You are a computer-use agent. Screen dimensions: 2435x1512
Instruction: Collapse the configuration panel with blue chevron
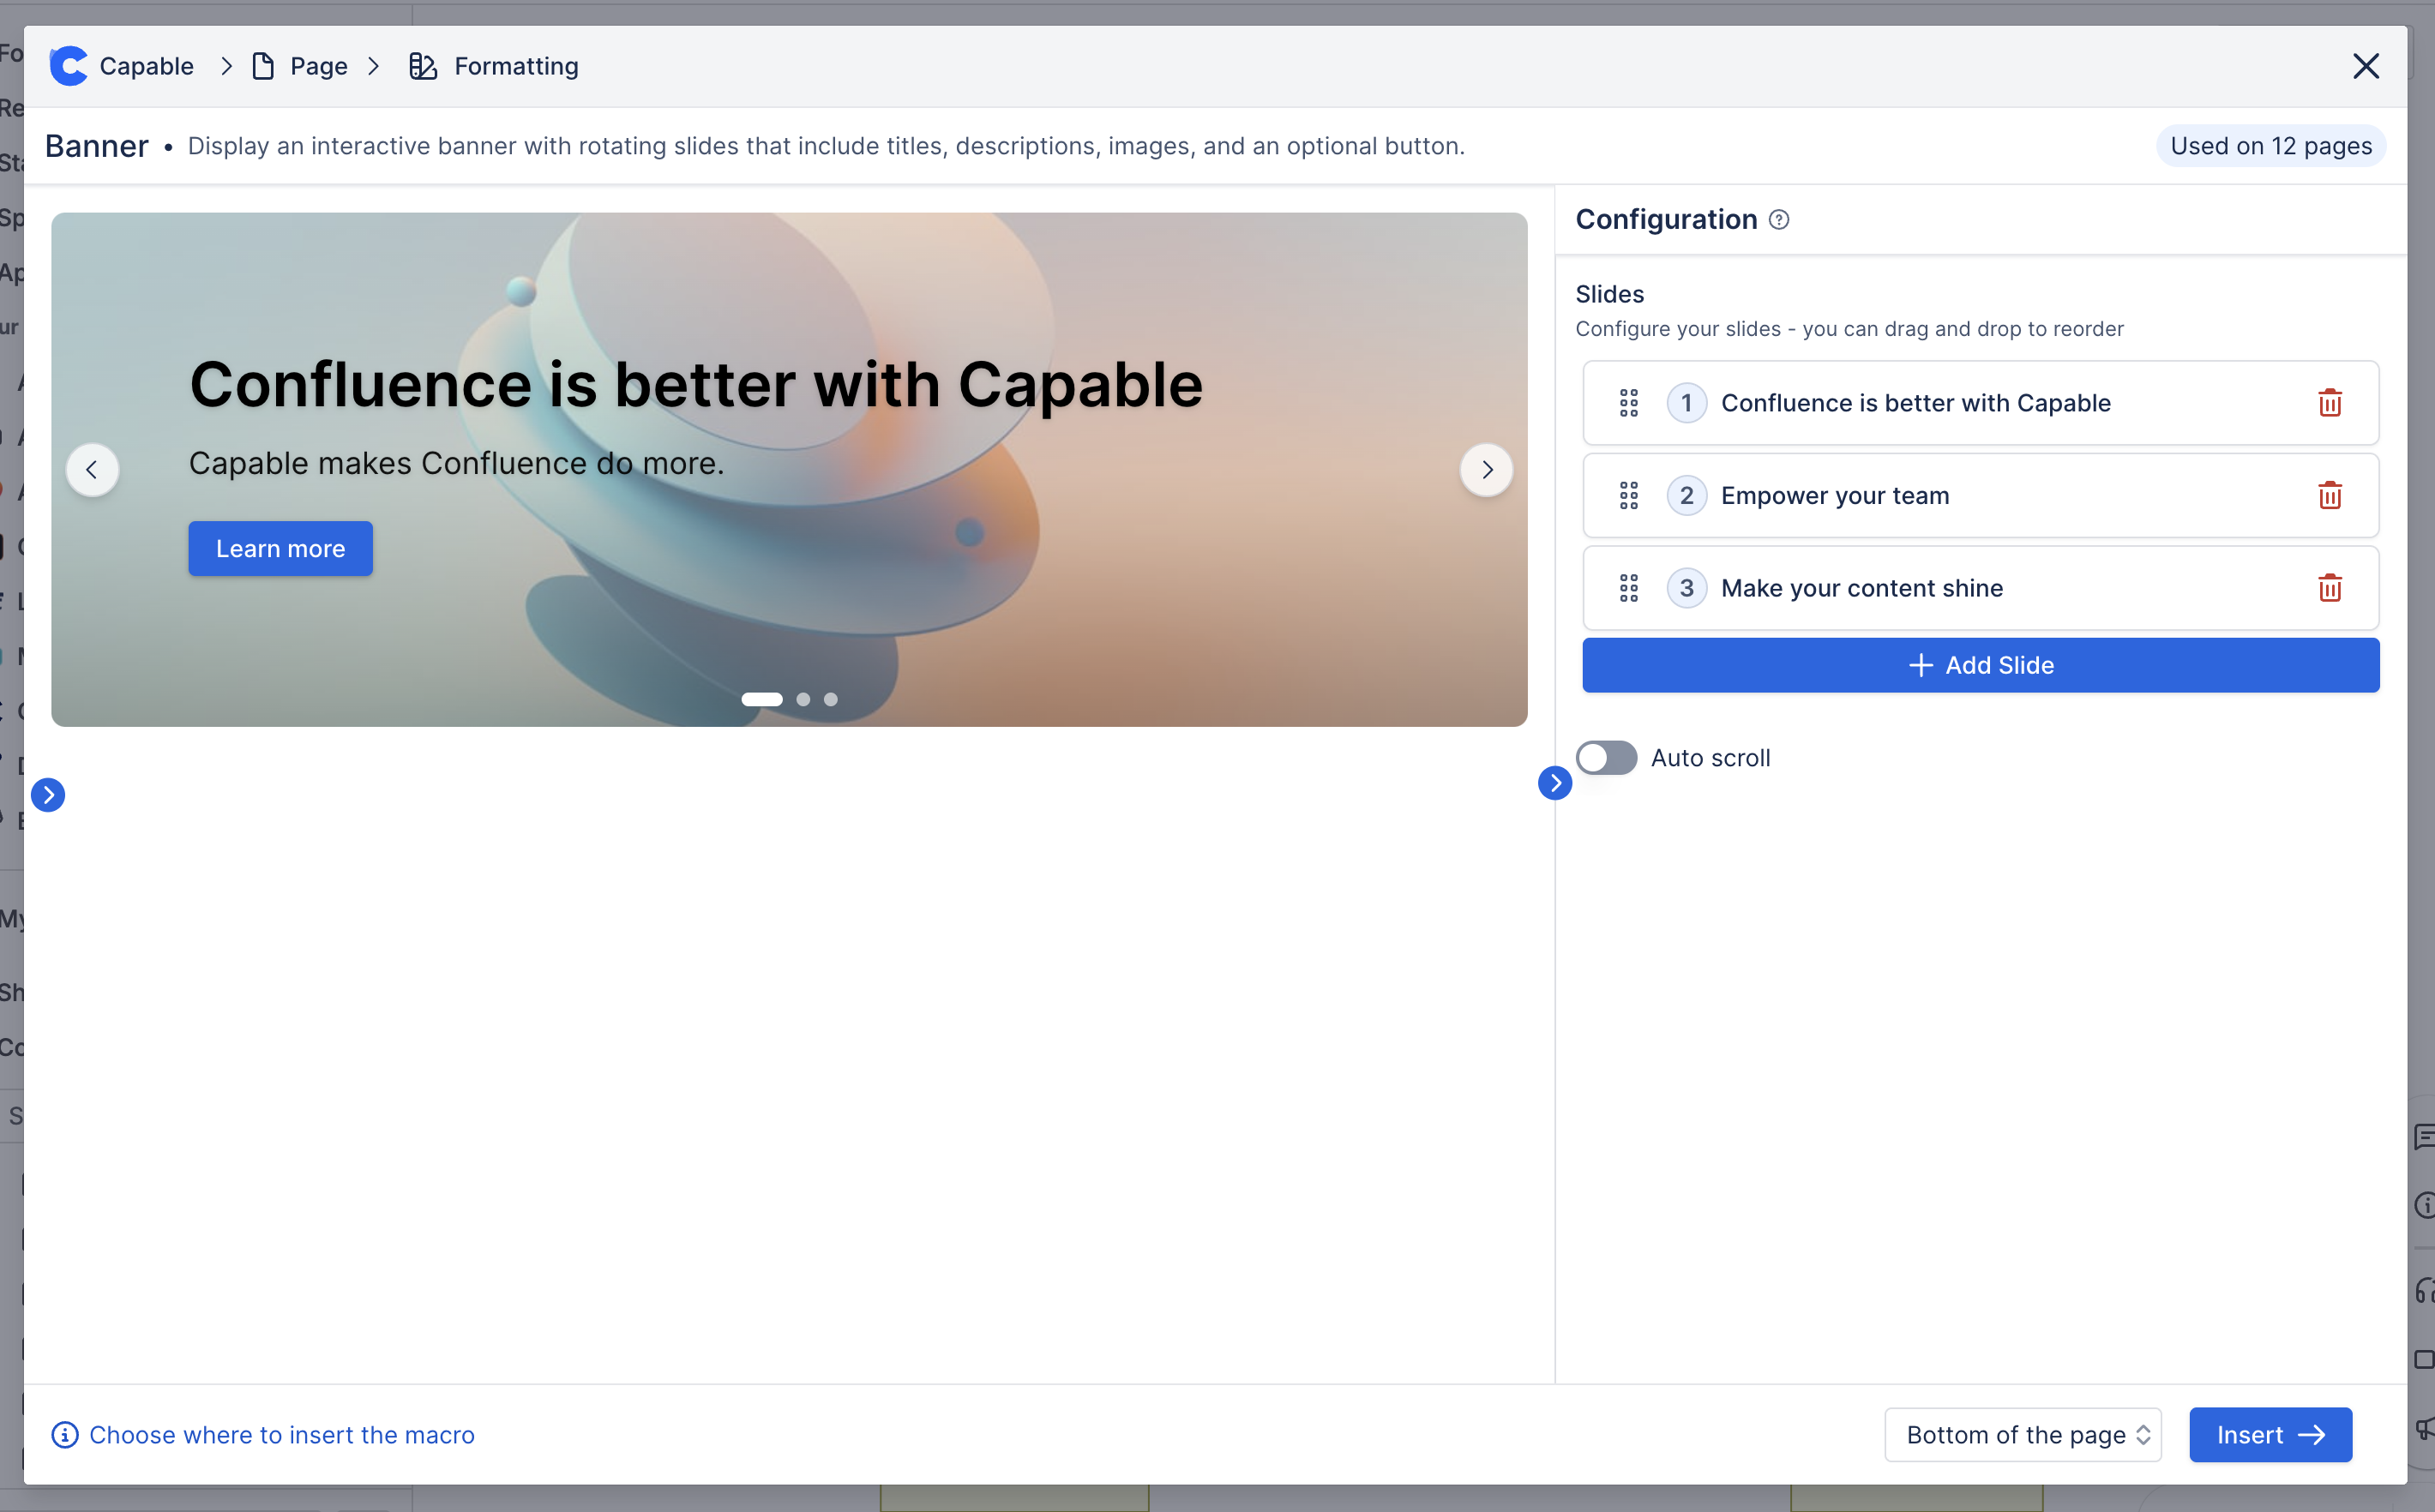(1554, 783)
